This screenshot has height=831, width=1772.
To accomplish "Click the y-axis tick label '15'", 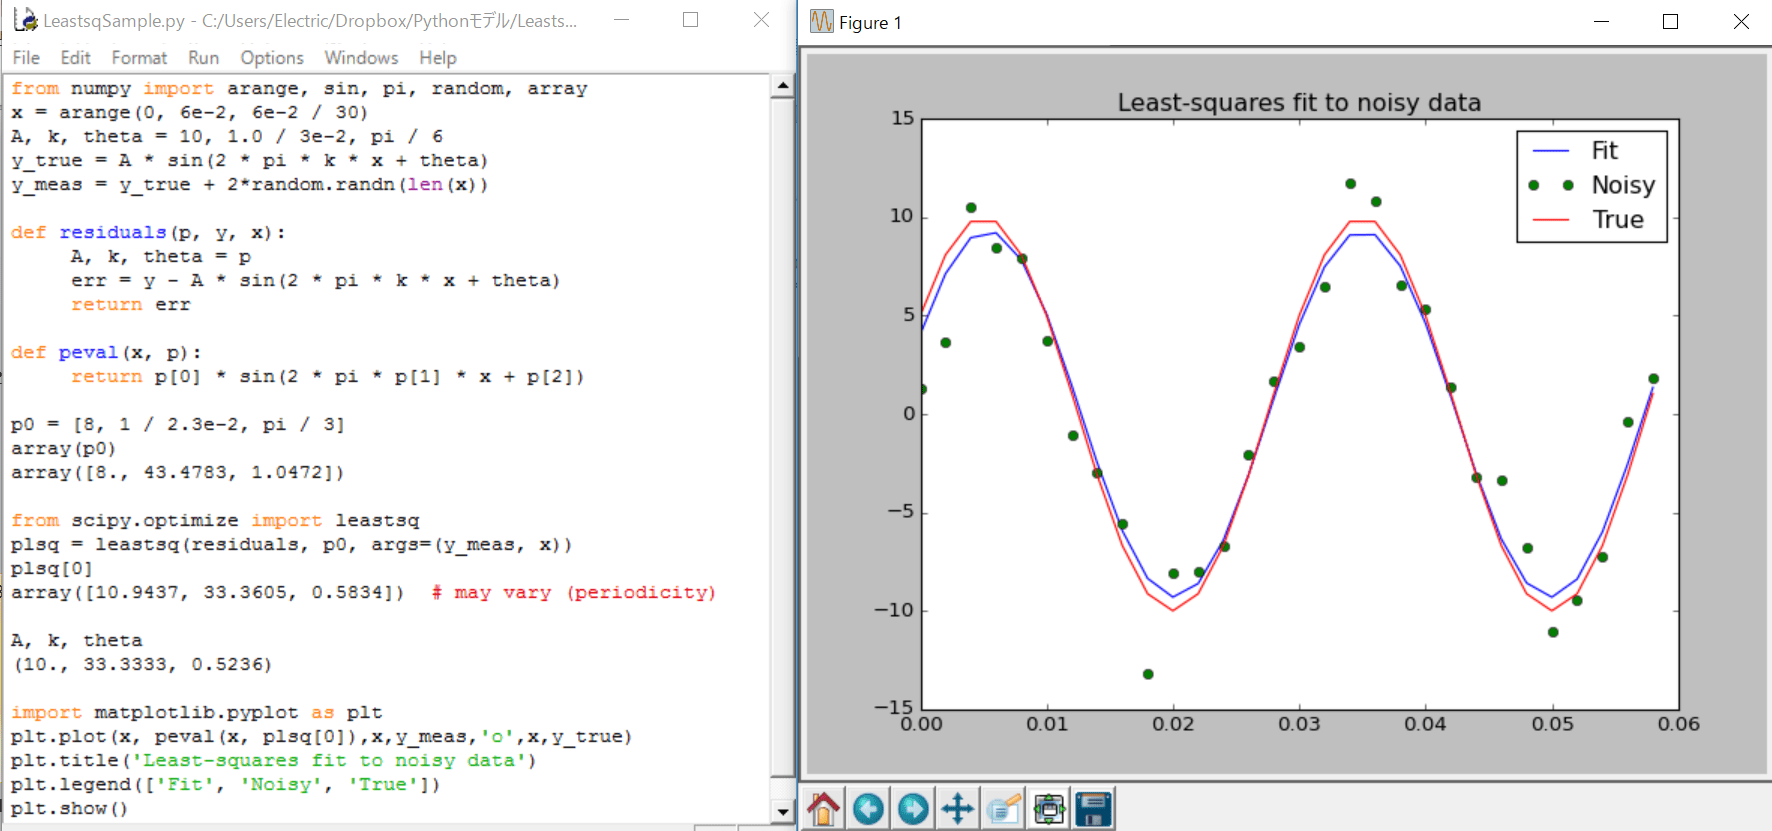I will 902,119.
